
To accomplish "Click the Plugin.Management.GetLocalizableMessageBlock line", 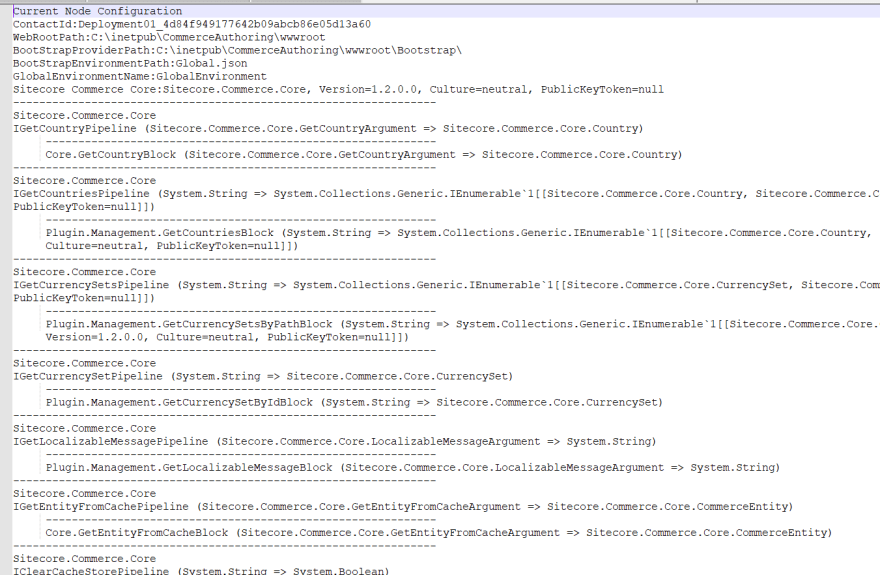I will [413, 467].
